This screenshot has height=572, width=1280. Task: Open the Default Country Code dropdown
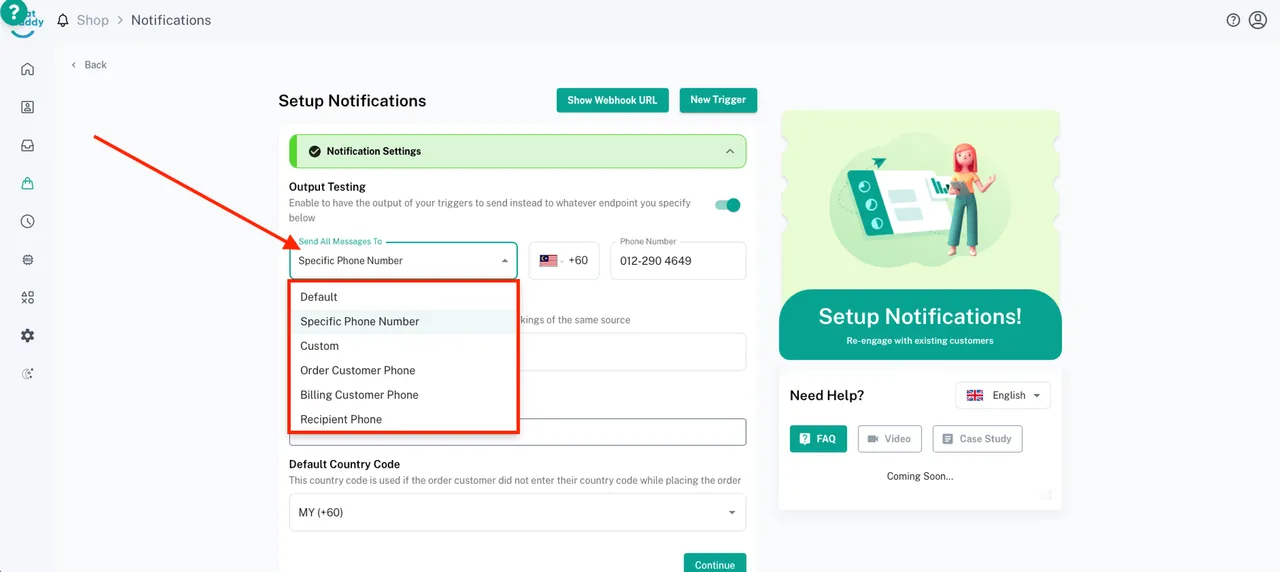point(517,513)
